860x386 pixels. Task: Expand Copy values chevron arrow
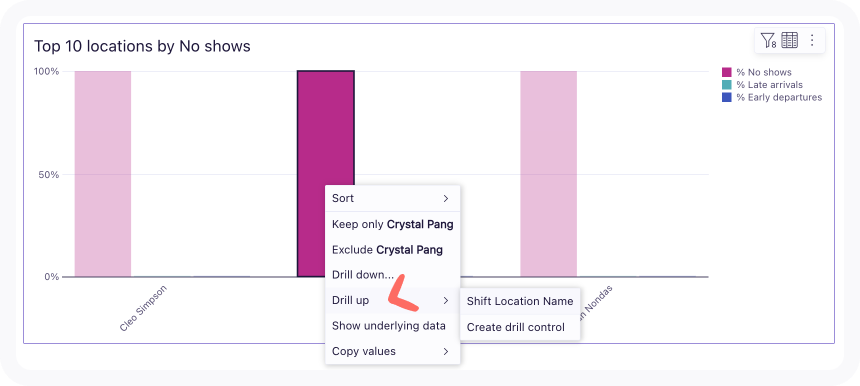(445, 351)
